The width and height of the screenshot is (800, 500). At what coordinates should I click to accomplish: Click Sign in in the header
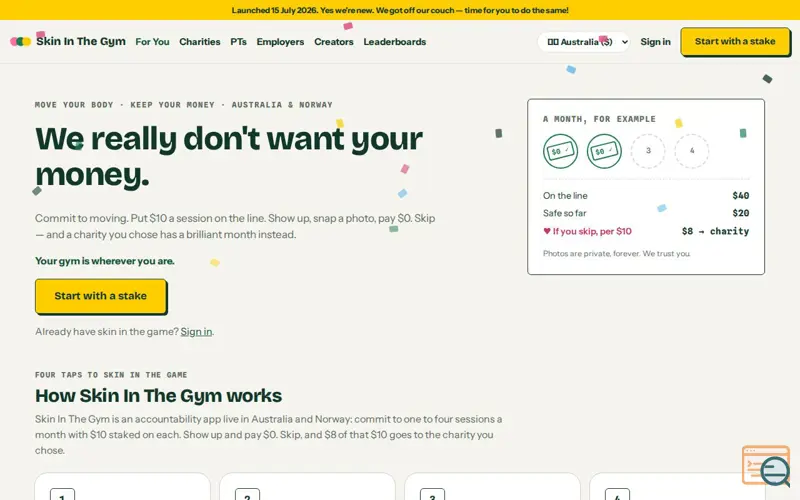[655, 42]
